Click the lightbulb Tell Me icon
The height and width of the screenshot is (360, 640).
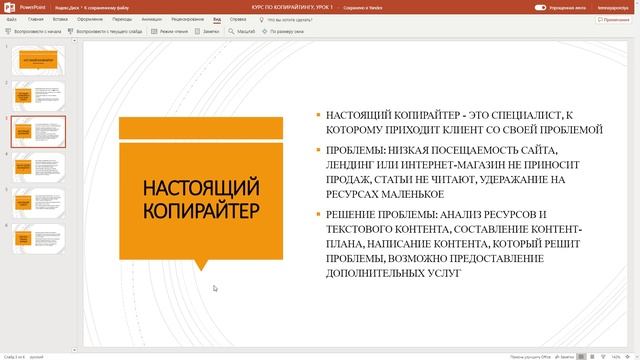tap(262, 20)
